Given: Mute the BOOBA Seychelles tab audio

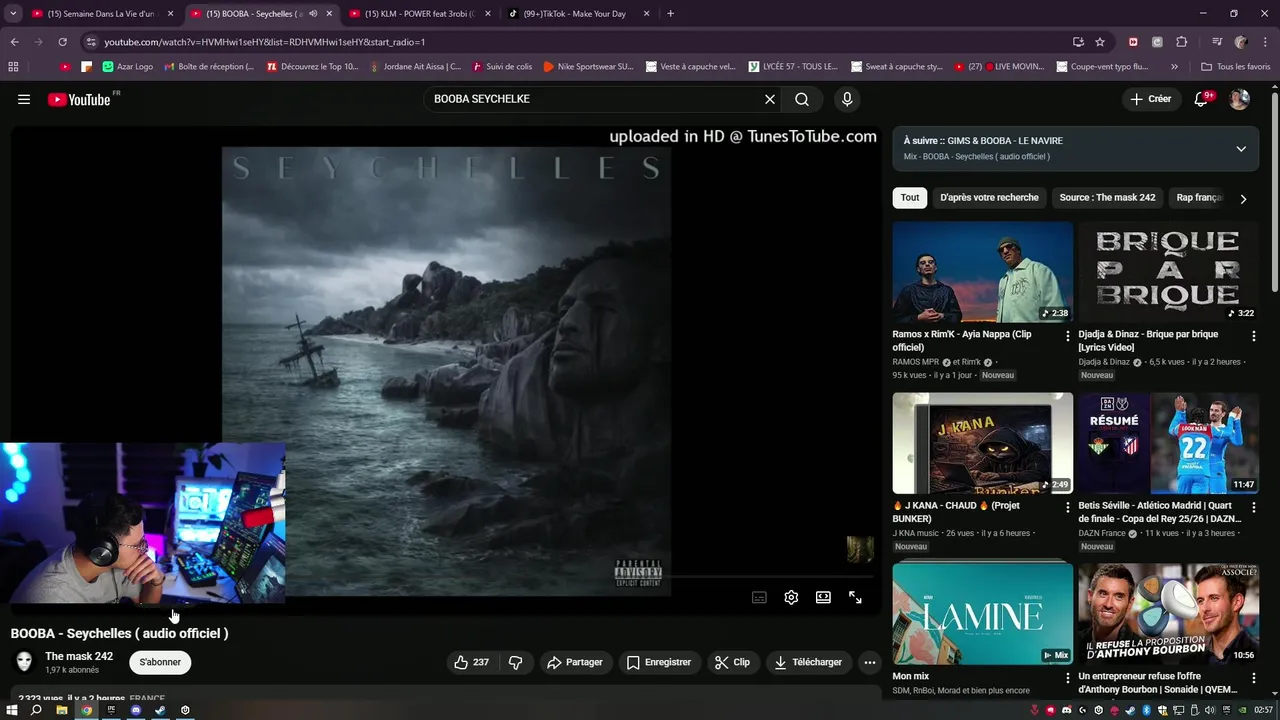Looking at the screenshot, I should click(313, 14).
